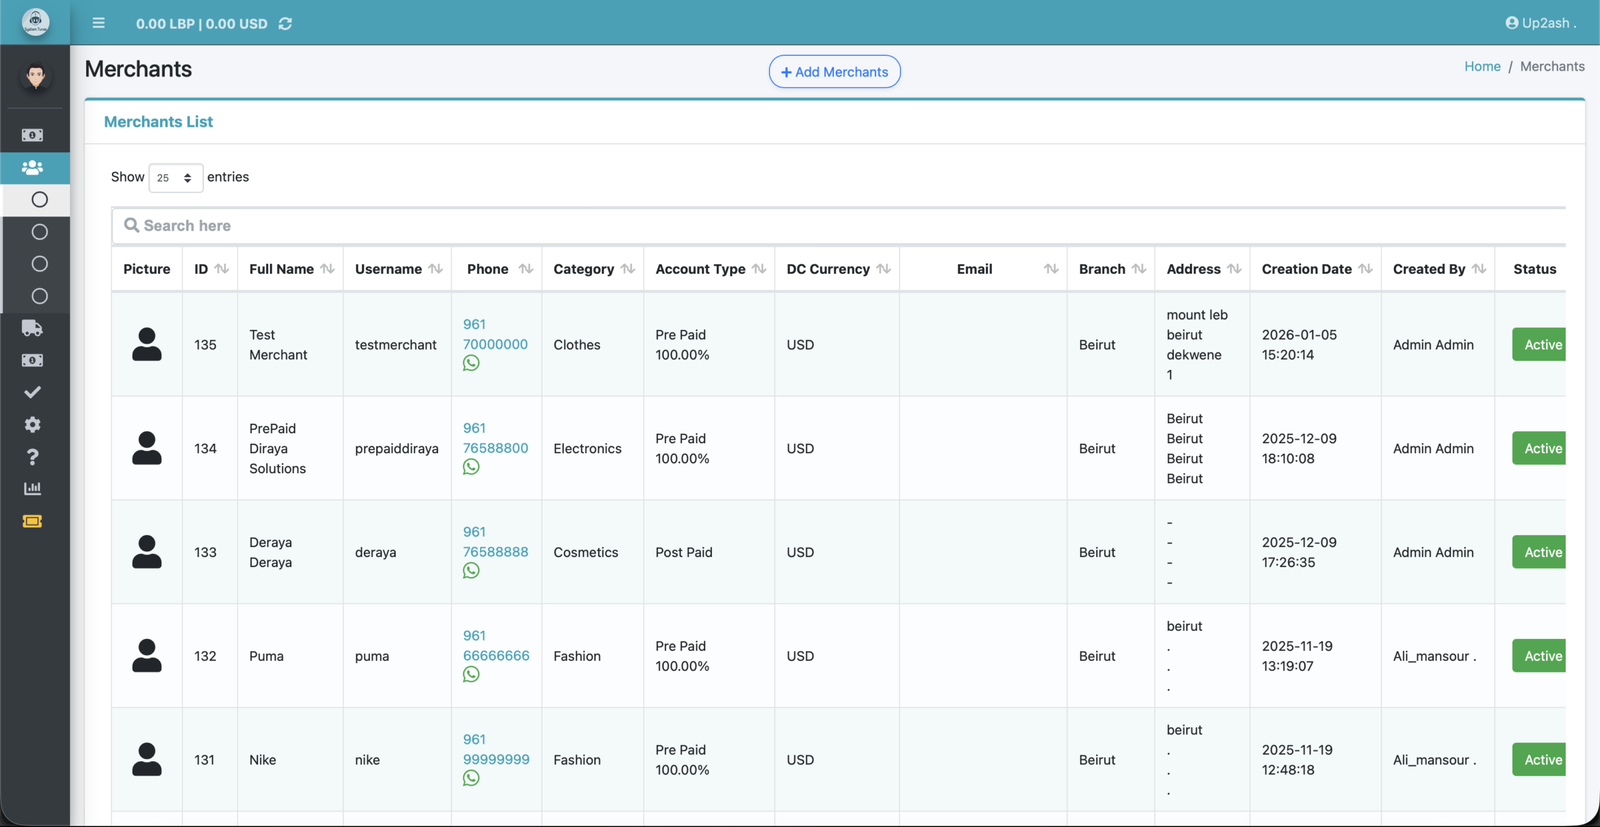Select the users group sidebar menu

coord(32,168)
